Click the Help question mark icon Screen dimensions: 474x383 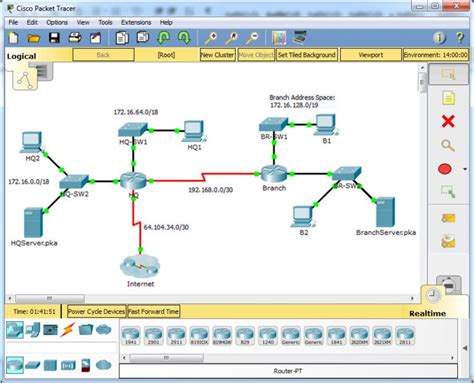460,38
